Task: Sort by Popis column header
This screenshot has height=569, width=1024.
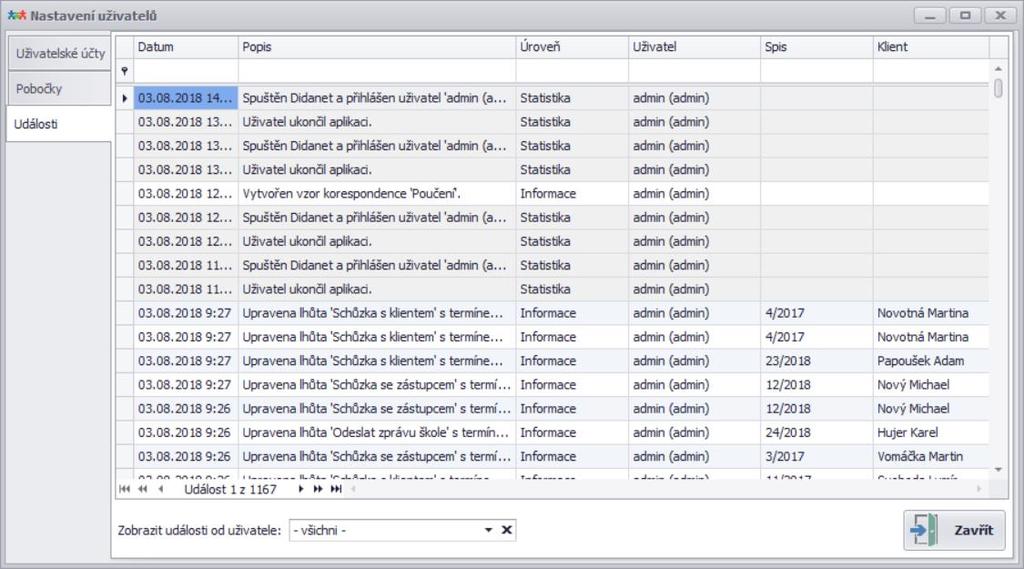Action: (377, 47)
